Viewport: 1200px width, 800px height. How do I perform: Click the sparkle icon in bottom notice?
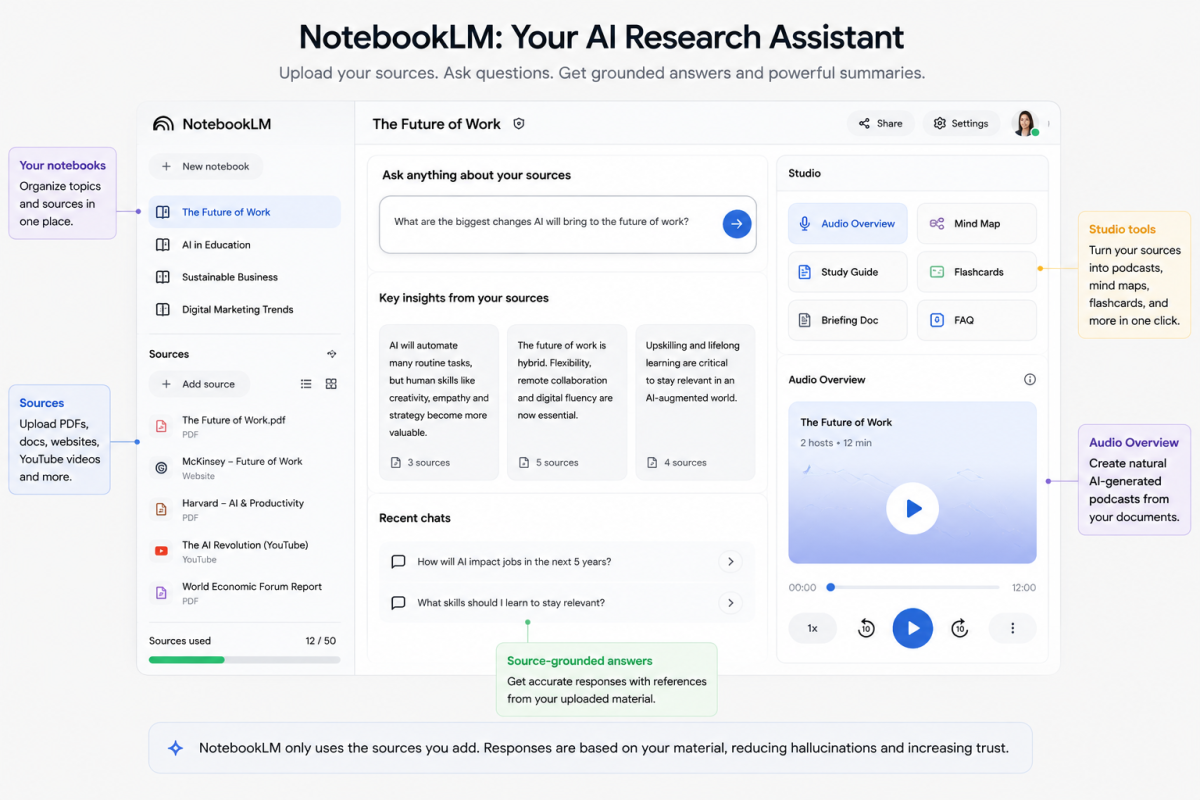[175, 748]
